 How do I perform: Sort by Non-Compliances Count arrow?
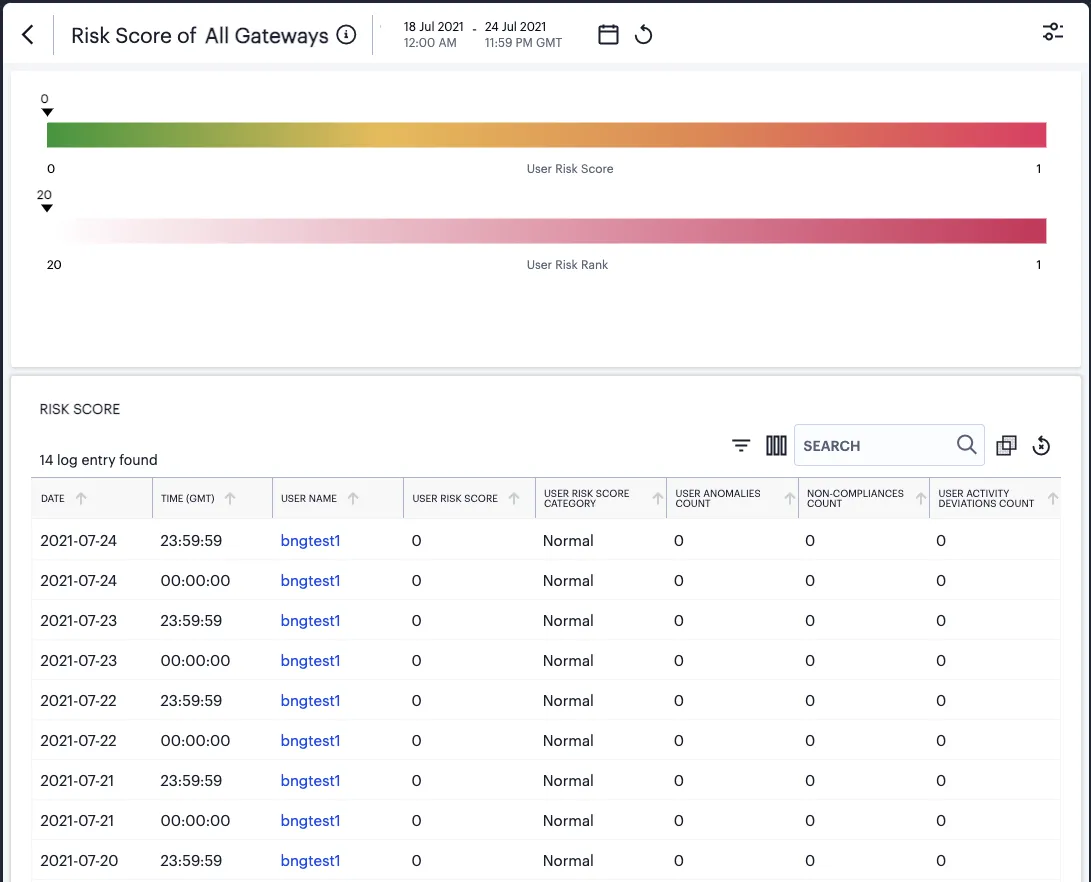[x=921, y=498]
